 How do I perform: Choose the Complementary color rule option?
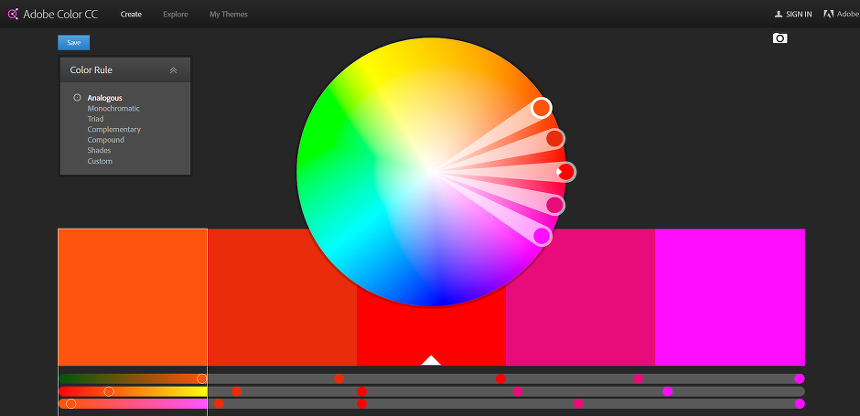pos(114,130)
